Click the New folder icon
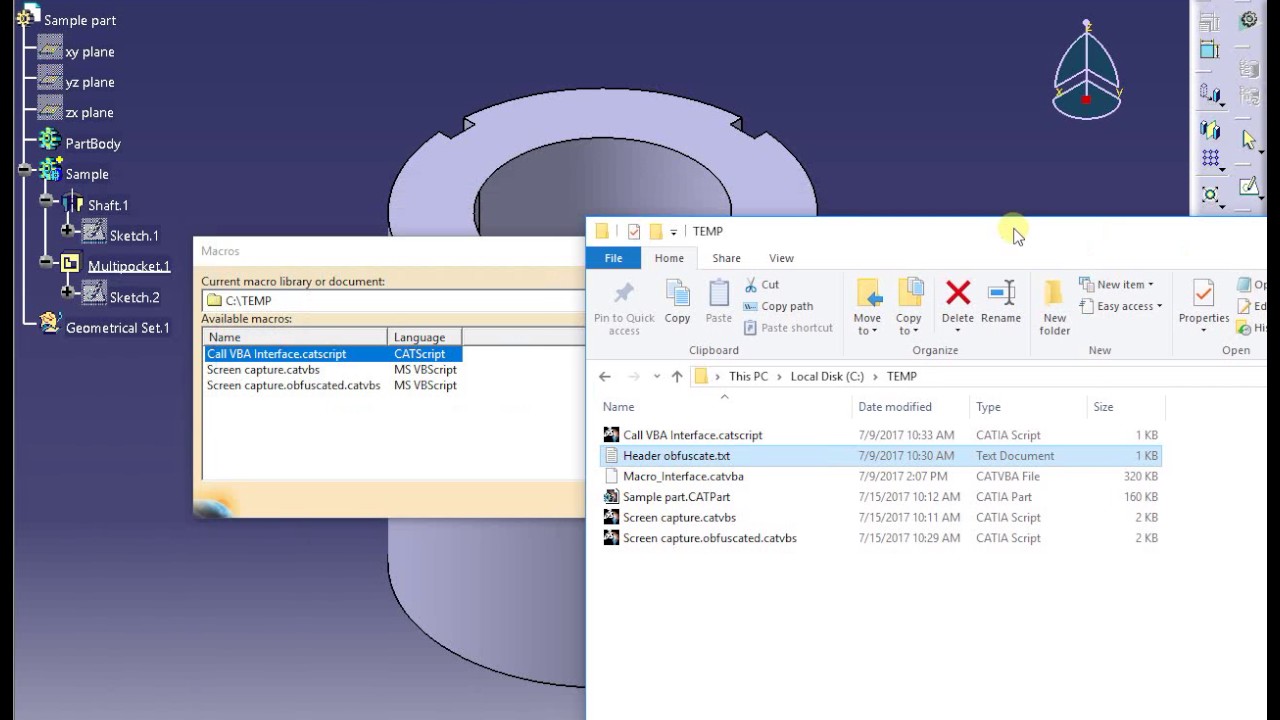Viewport: 1280px width, 720px height. [1054, 293]
